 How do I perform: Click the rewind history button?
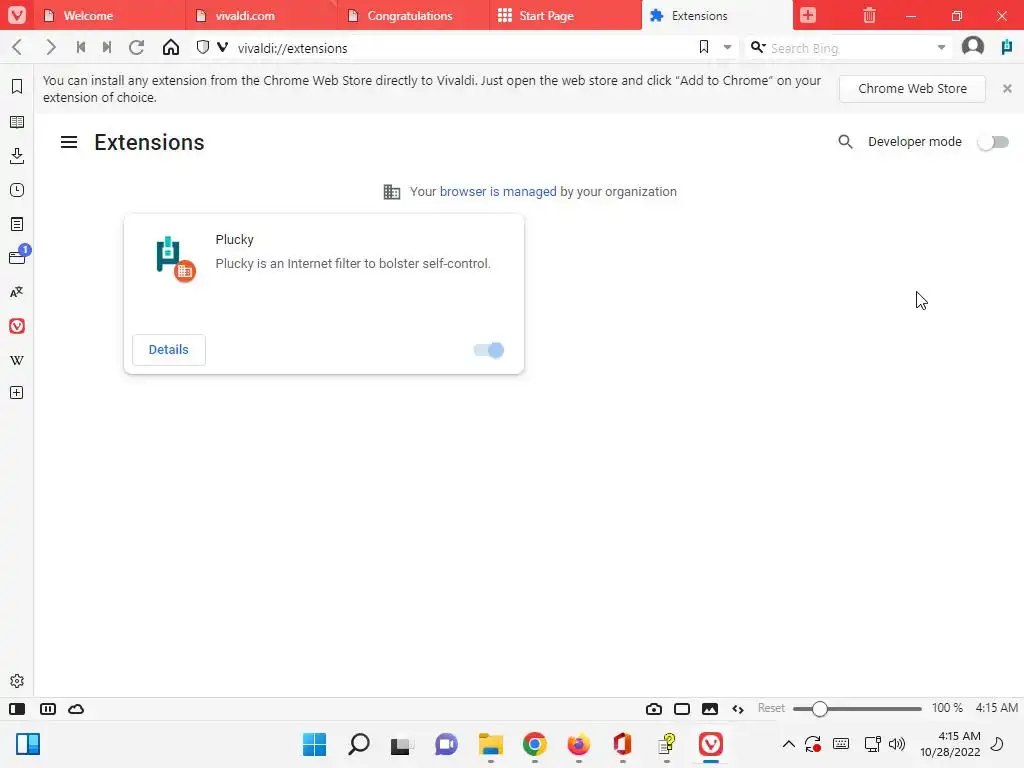[x=81, y=47]
